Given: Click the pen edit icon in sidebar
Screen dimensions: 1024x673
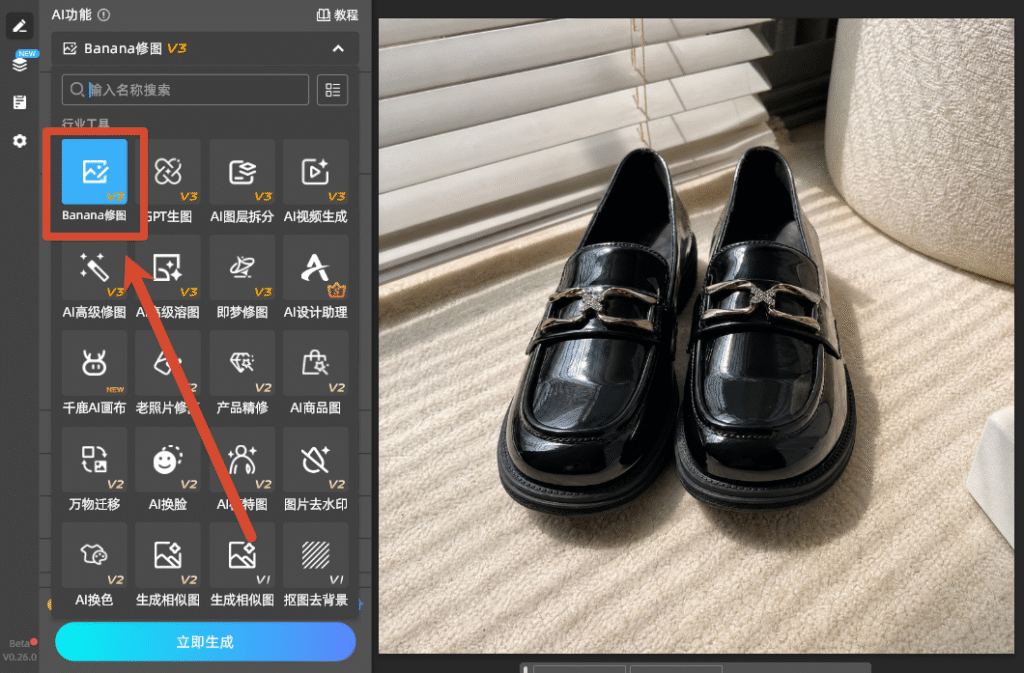Looking at the screenshot, I should click(x=20, y=26).
